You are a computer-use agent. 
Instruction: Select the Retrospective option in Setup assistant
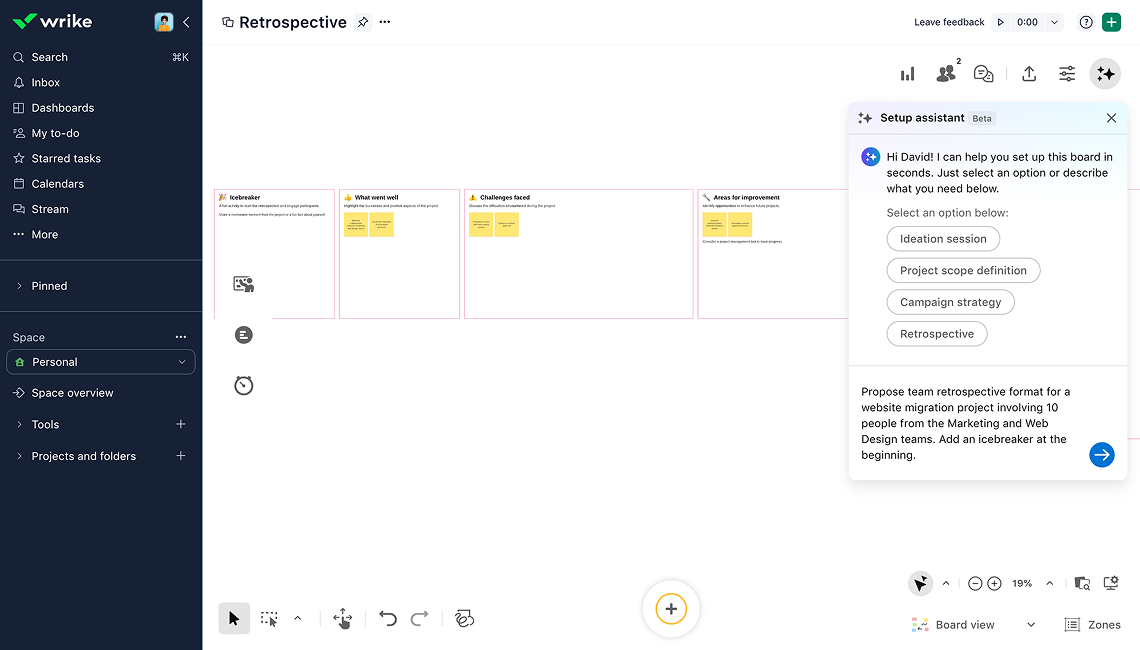(936, 333)
